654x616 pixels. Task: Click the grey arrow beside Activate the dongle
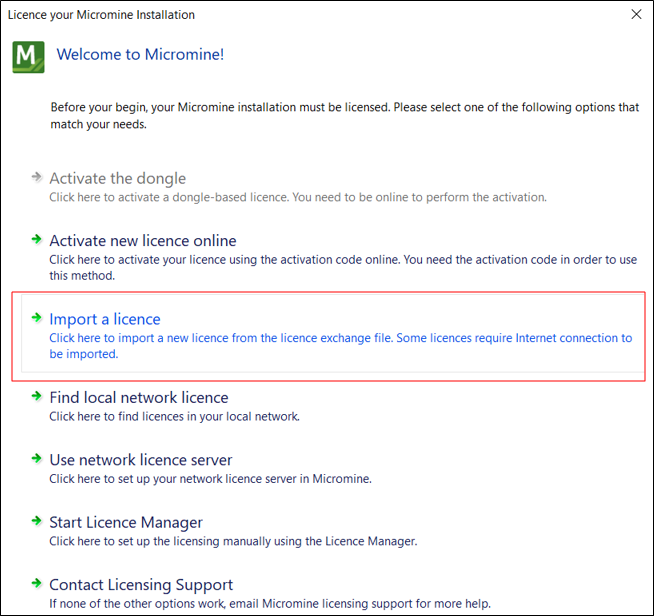tap(37, 177)
